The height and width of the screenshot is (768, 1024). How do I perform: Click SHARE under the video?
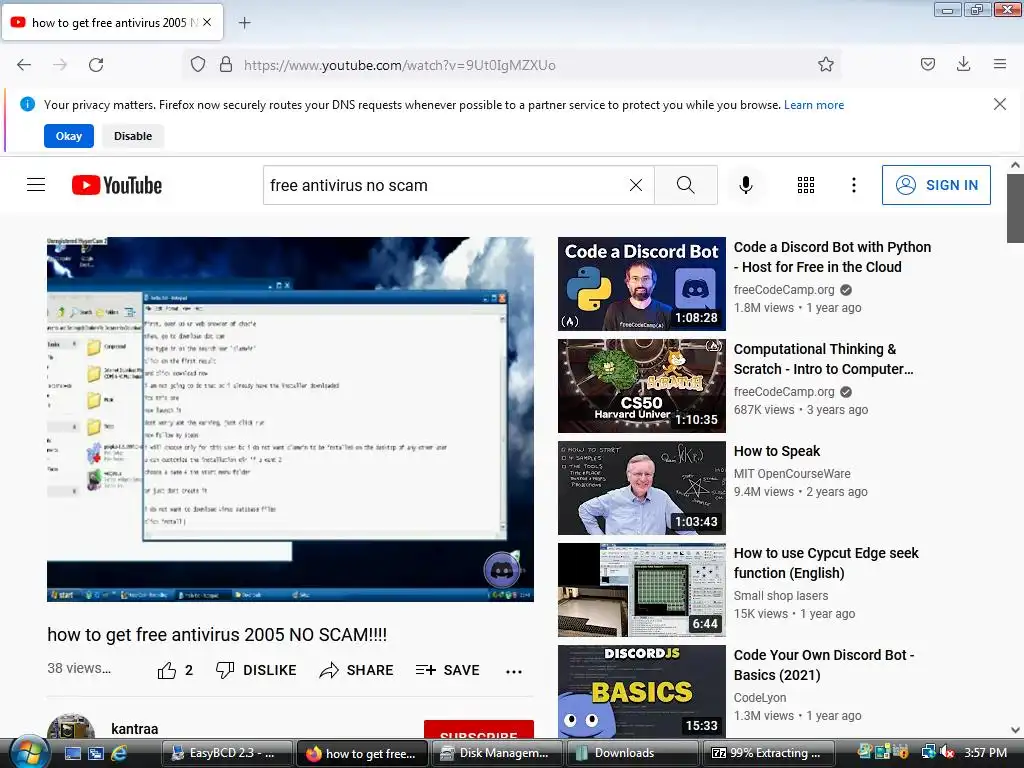(357, 670)
